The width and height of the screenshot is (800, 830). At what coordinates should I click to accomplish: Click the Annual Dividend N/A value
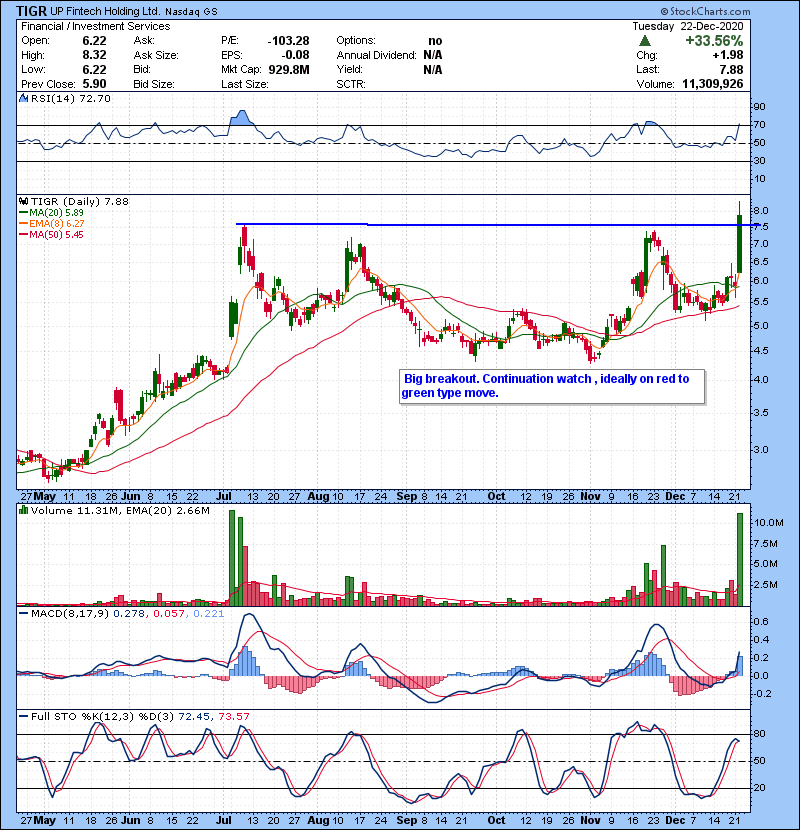(433, 55)
